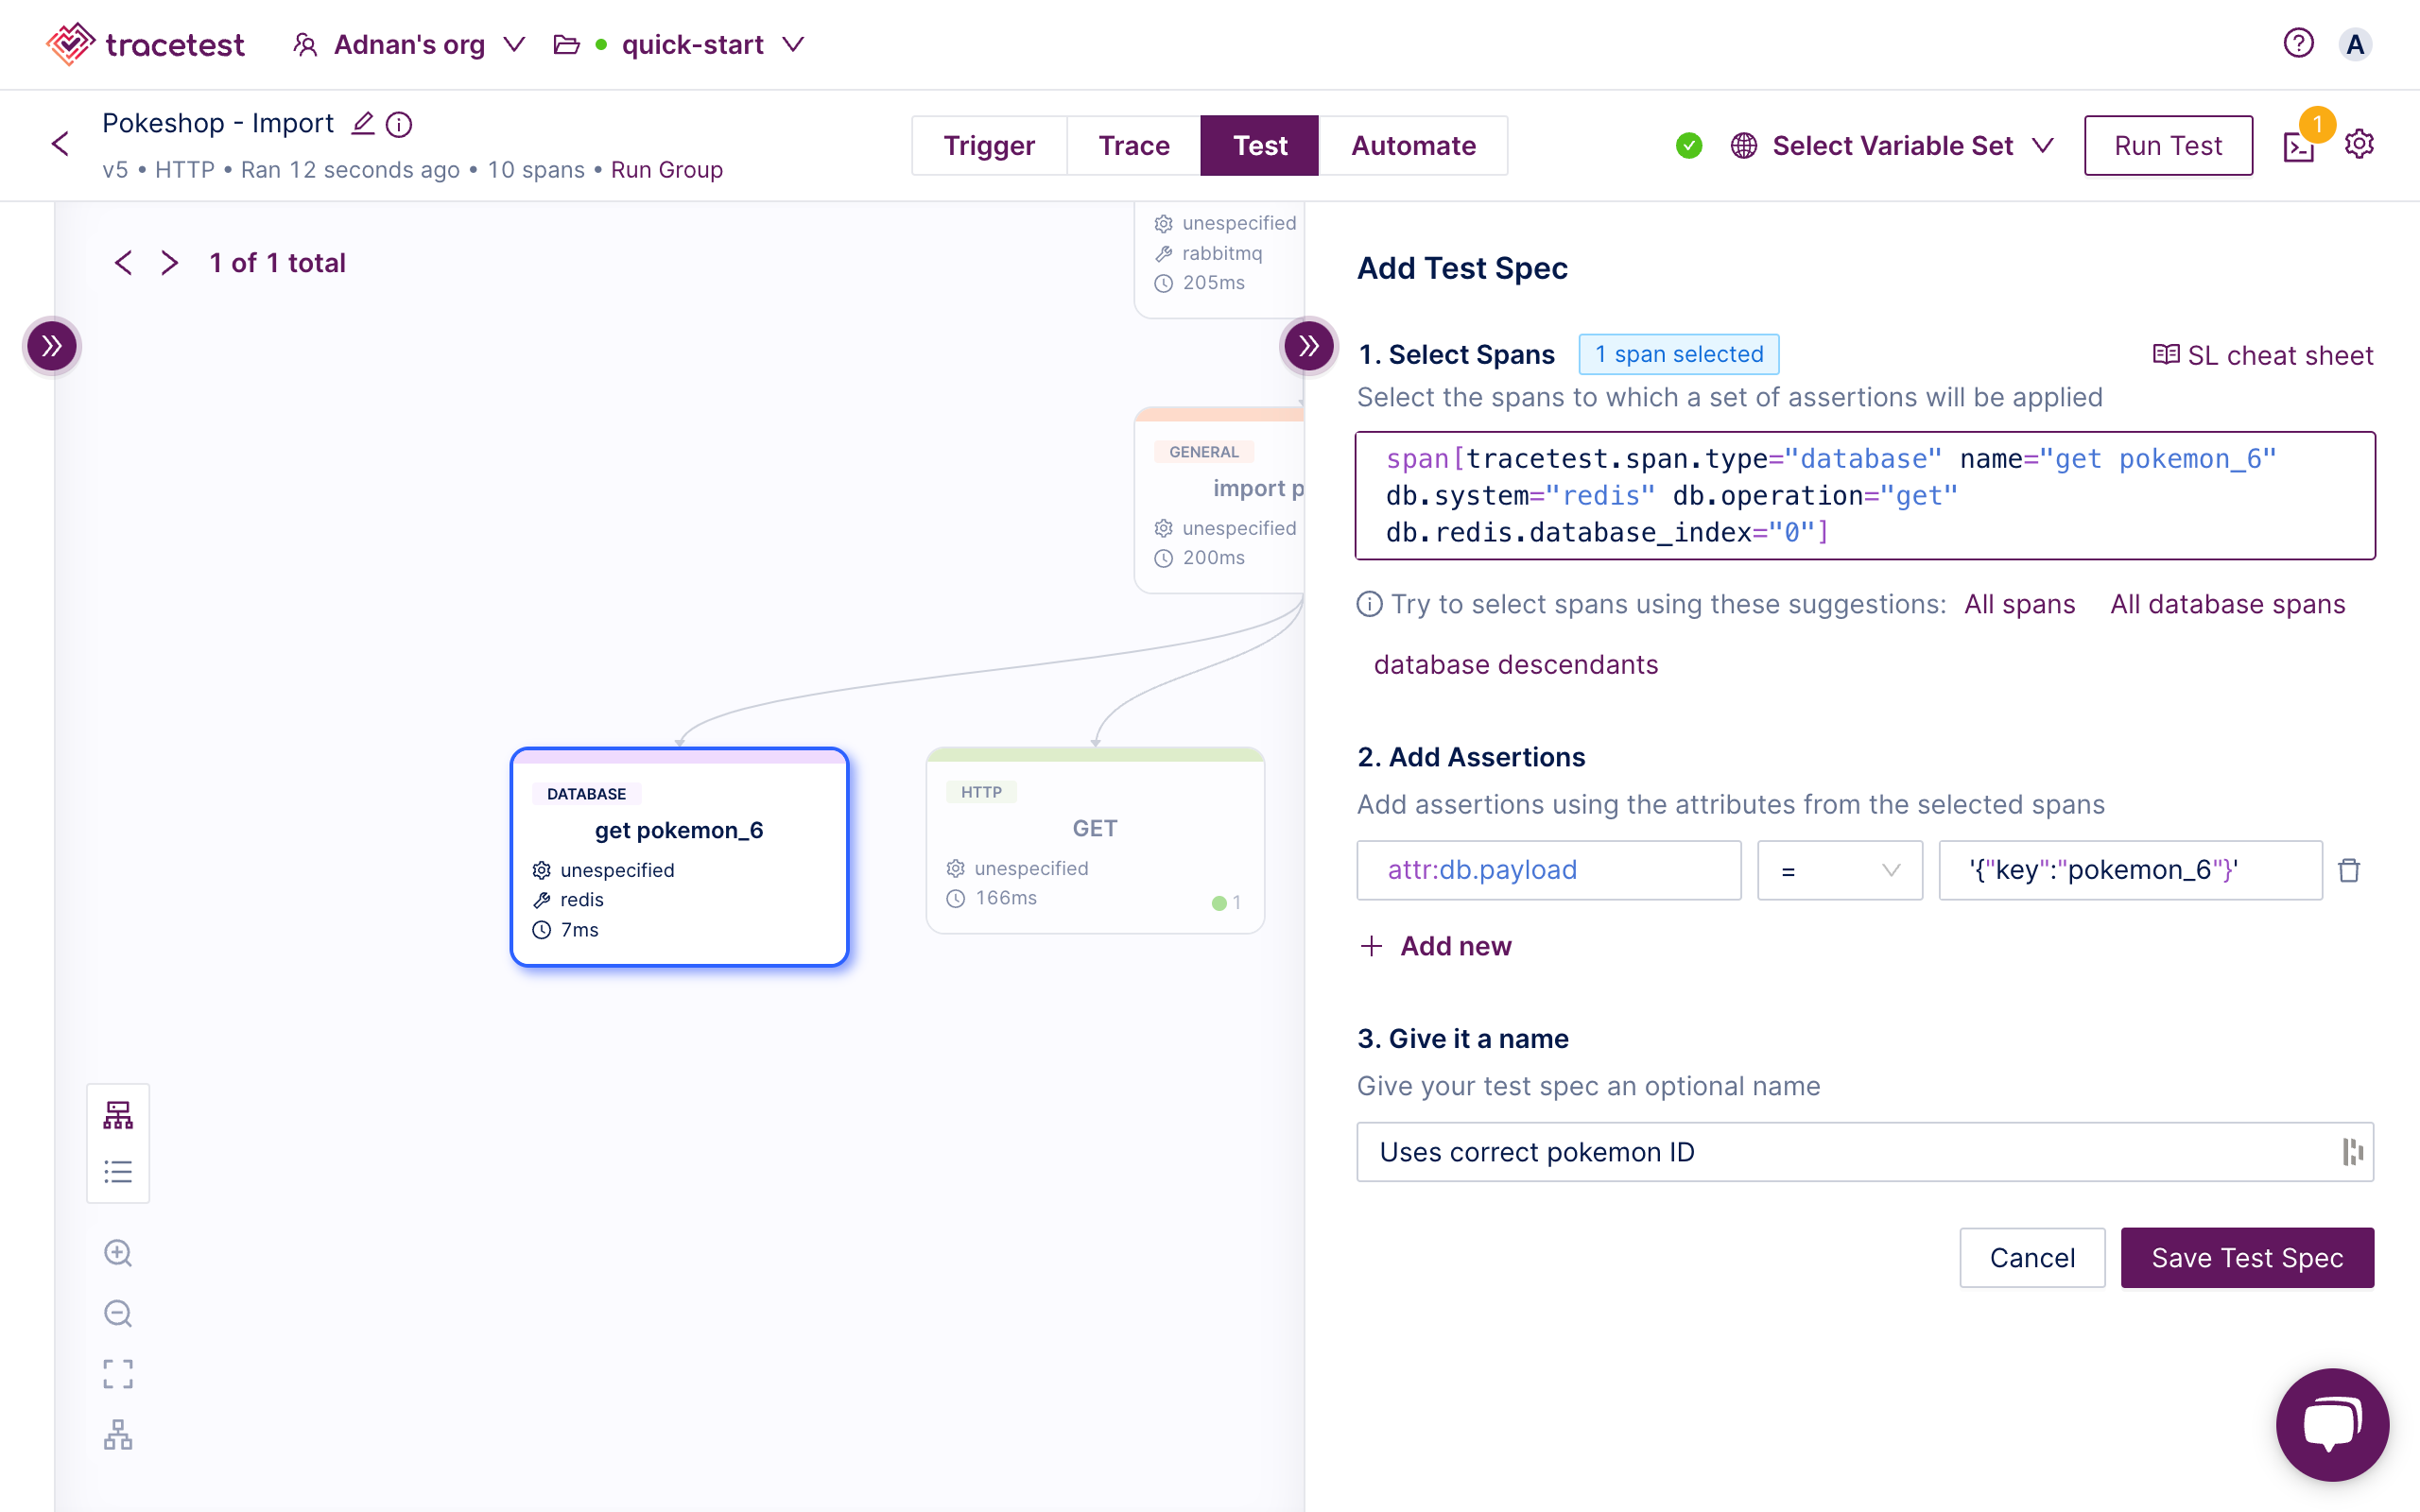Click Save Test Spec

[2247, 1258]
